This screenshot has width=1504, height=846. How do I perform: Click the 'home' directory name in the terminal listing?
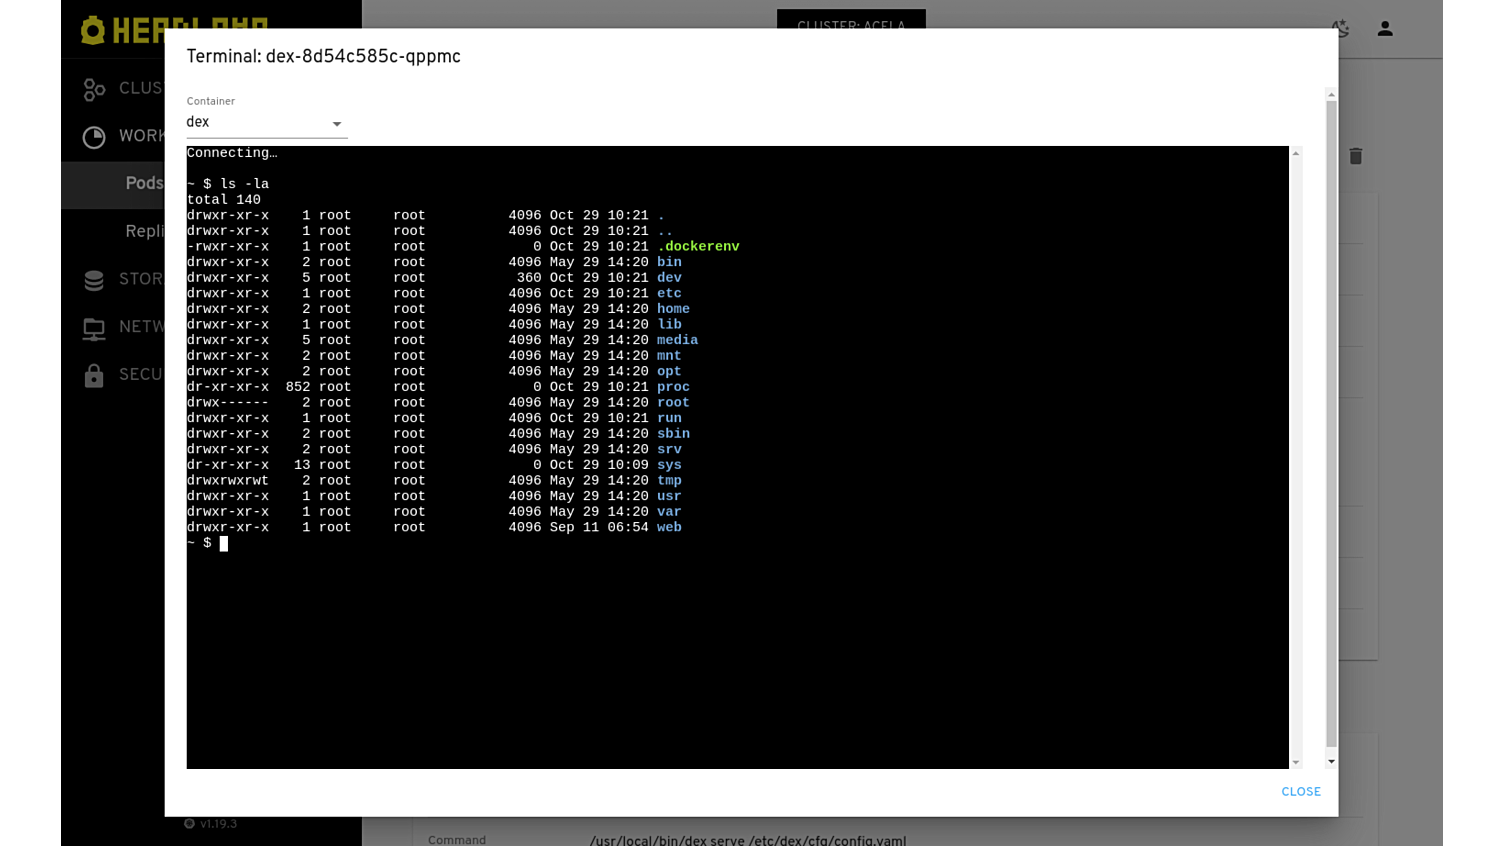(x=673, y=309)
